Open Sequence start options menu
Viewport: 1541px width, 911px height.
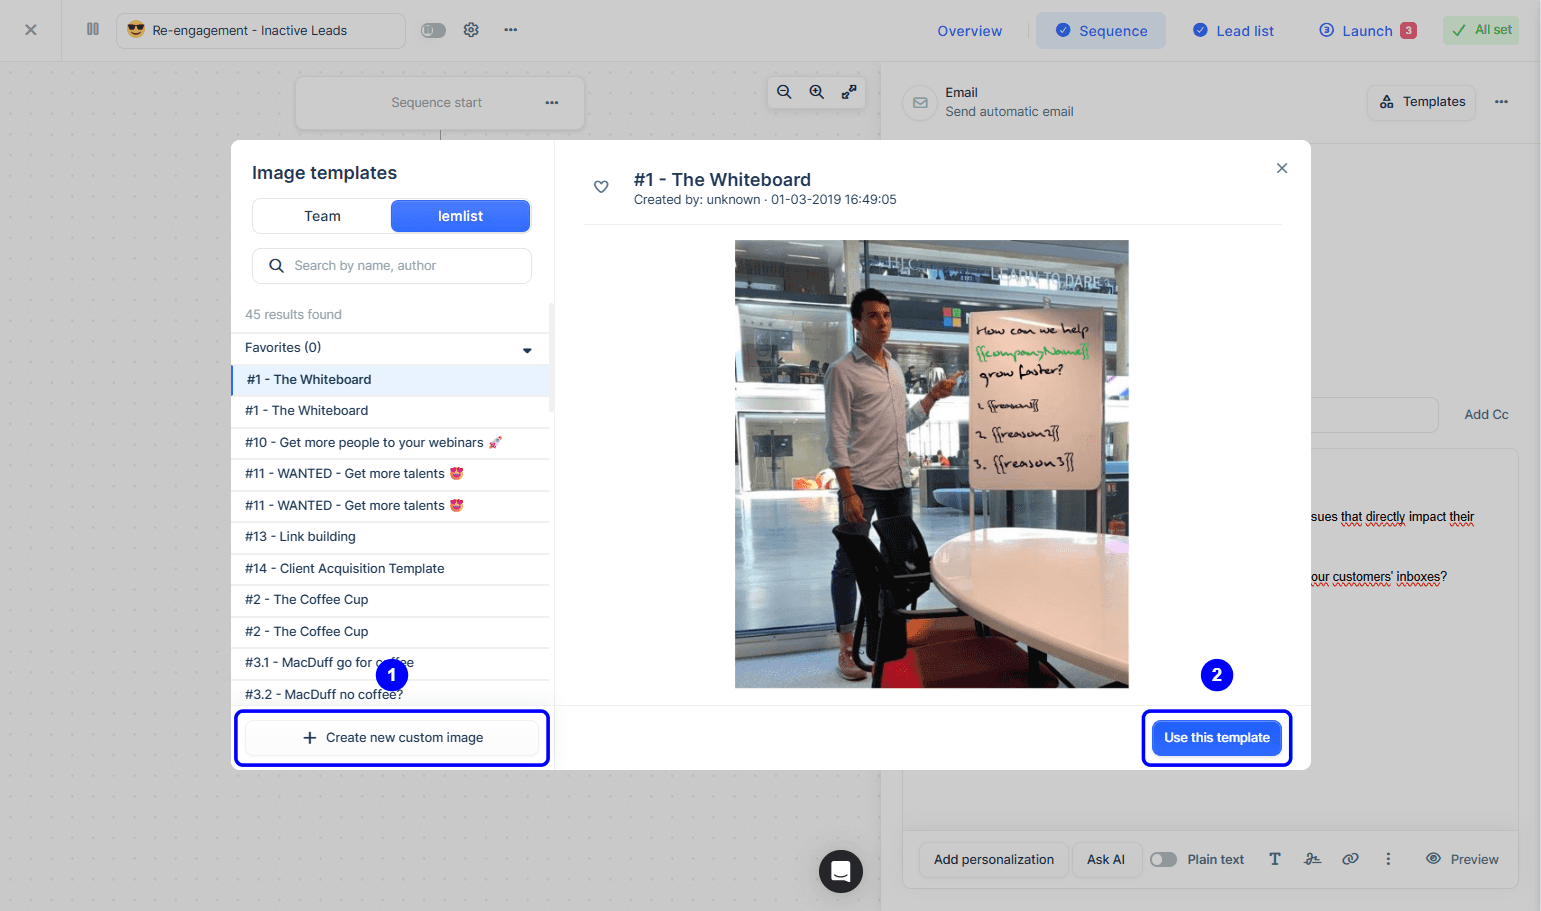[552, 103]
